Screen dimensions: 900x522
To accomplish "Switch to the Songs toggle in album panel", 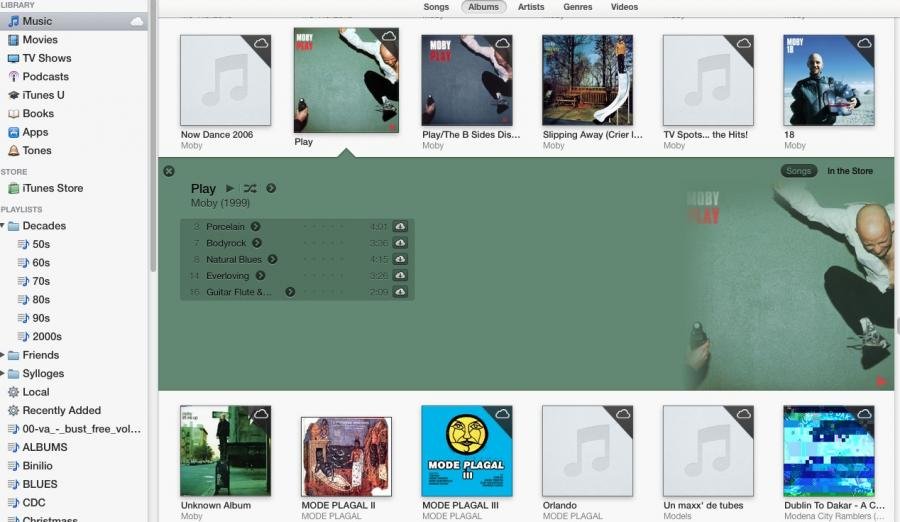I will click(x=798, y=171).
